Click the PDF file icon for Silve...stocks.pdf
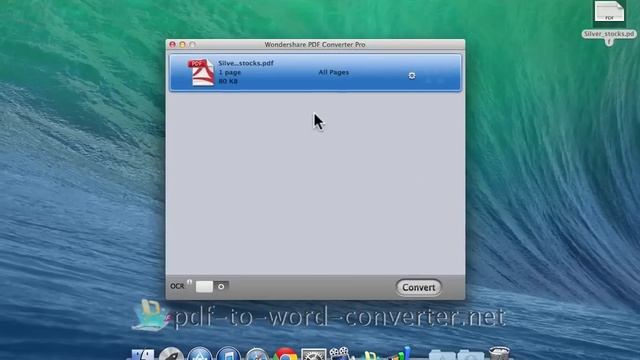Viewport: 640px width, 360px height. 201,73
